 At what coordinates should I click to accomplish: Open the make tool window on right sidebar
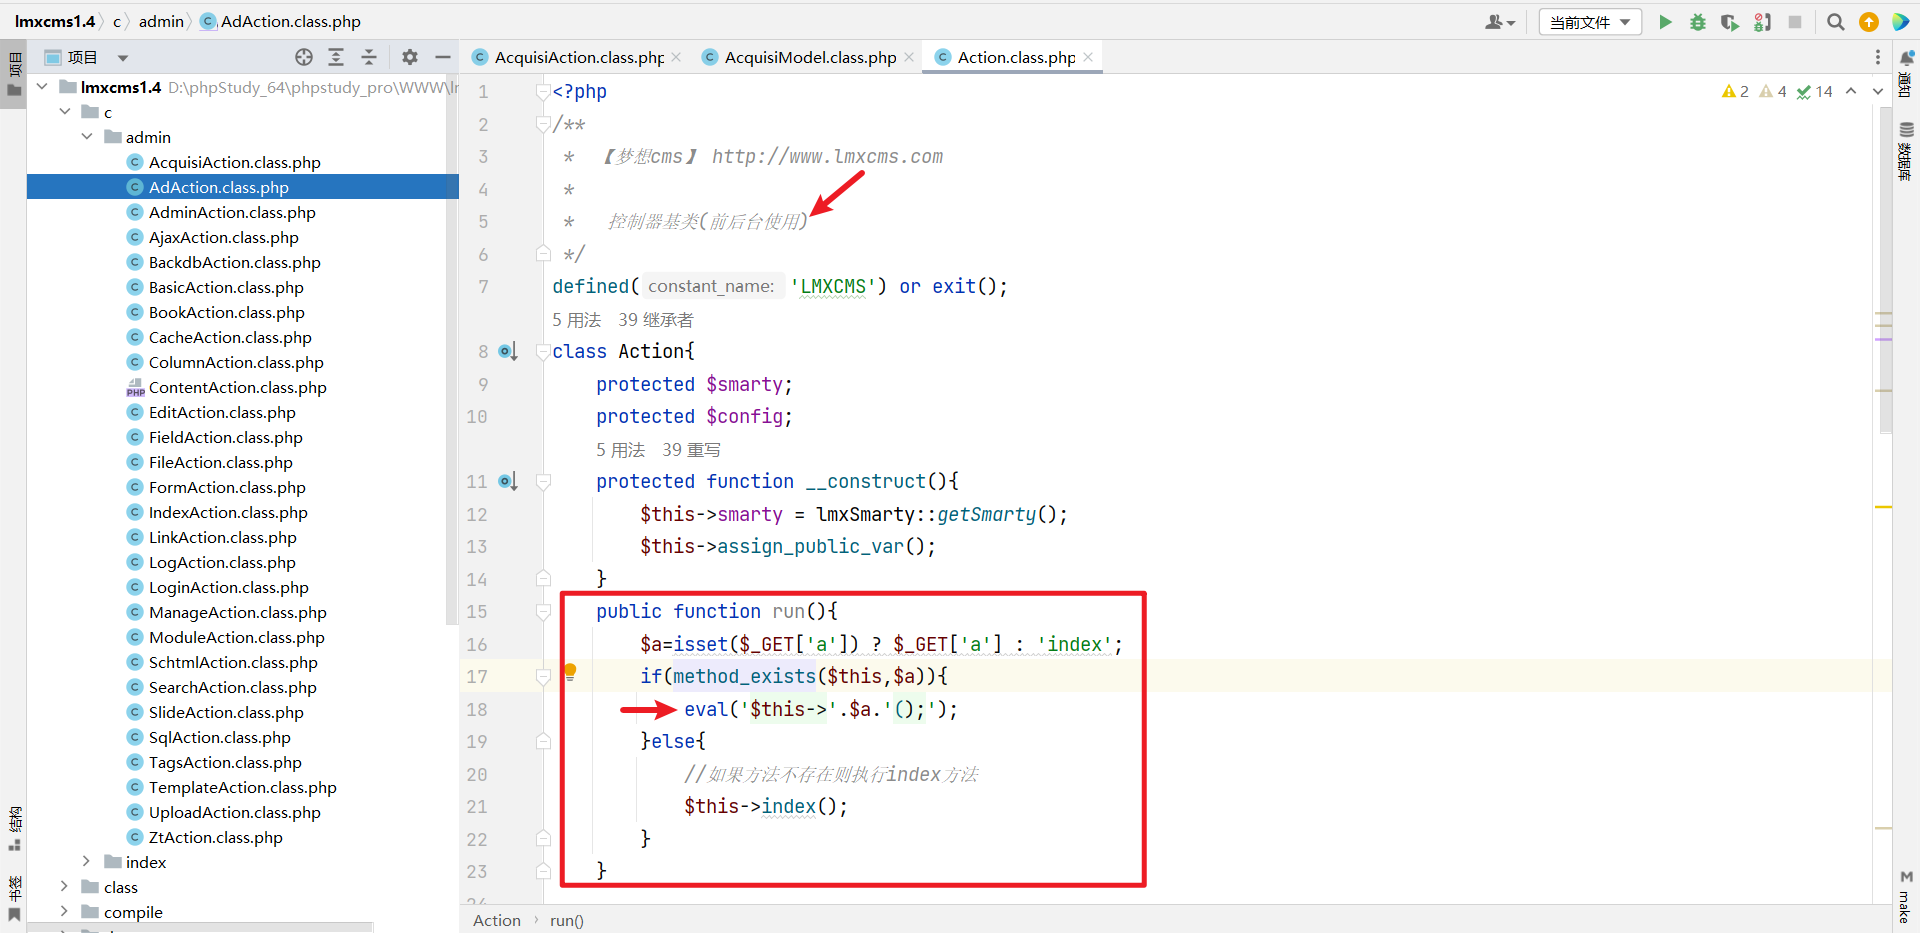pos(1906,897)
